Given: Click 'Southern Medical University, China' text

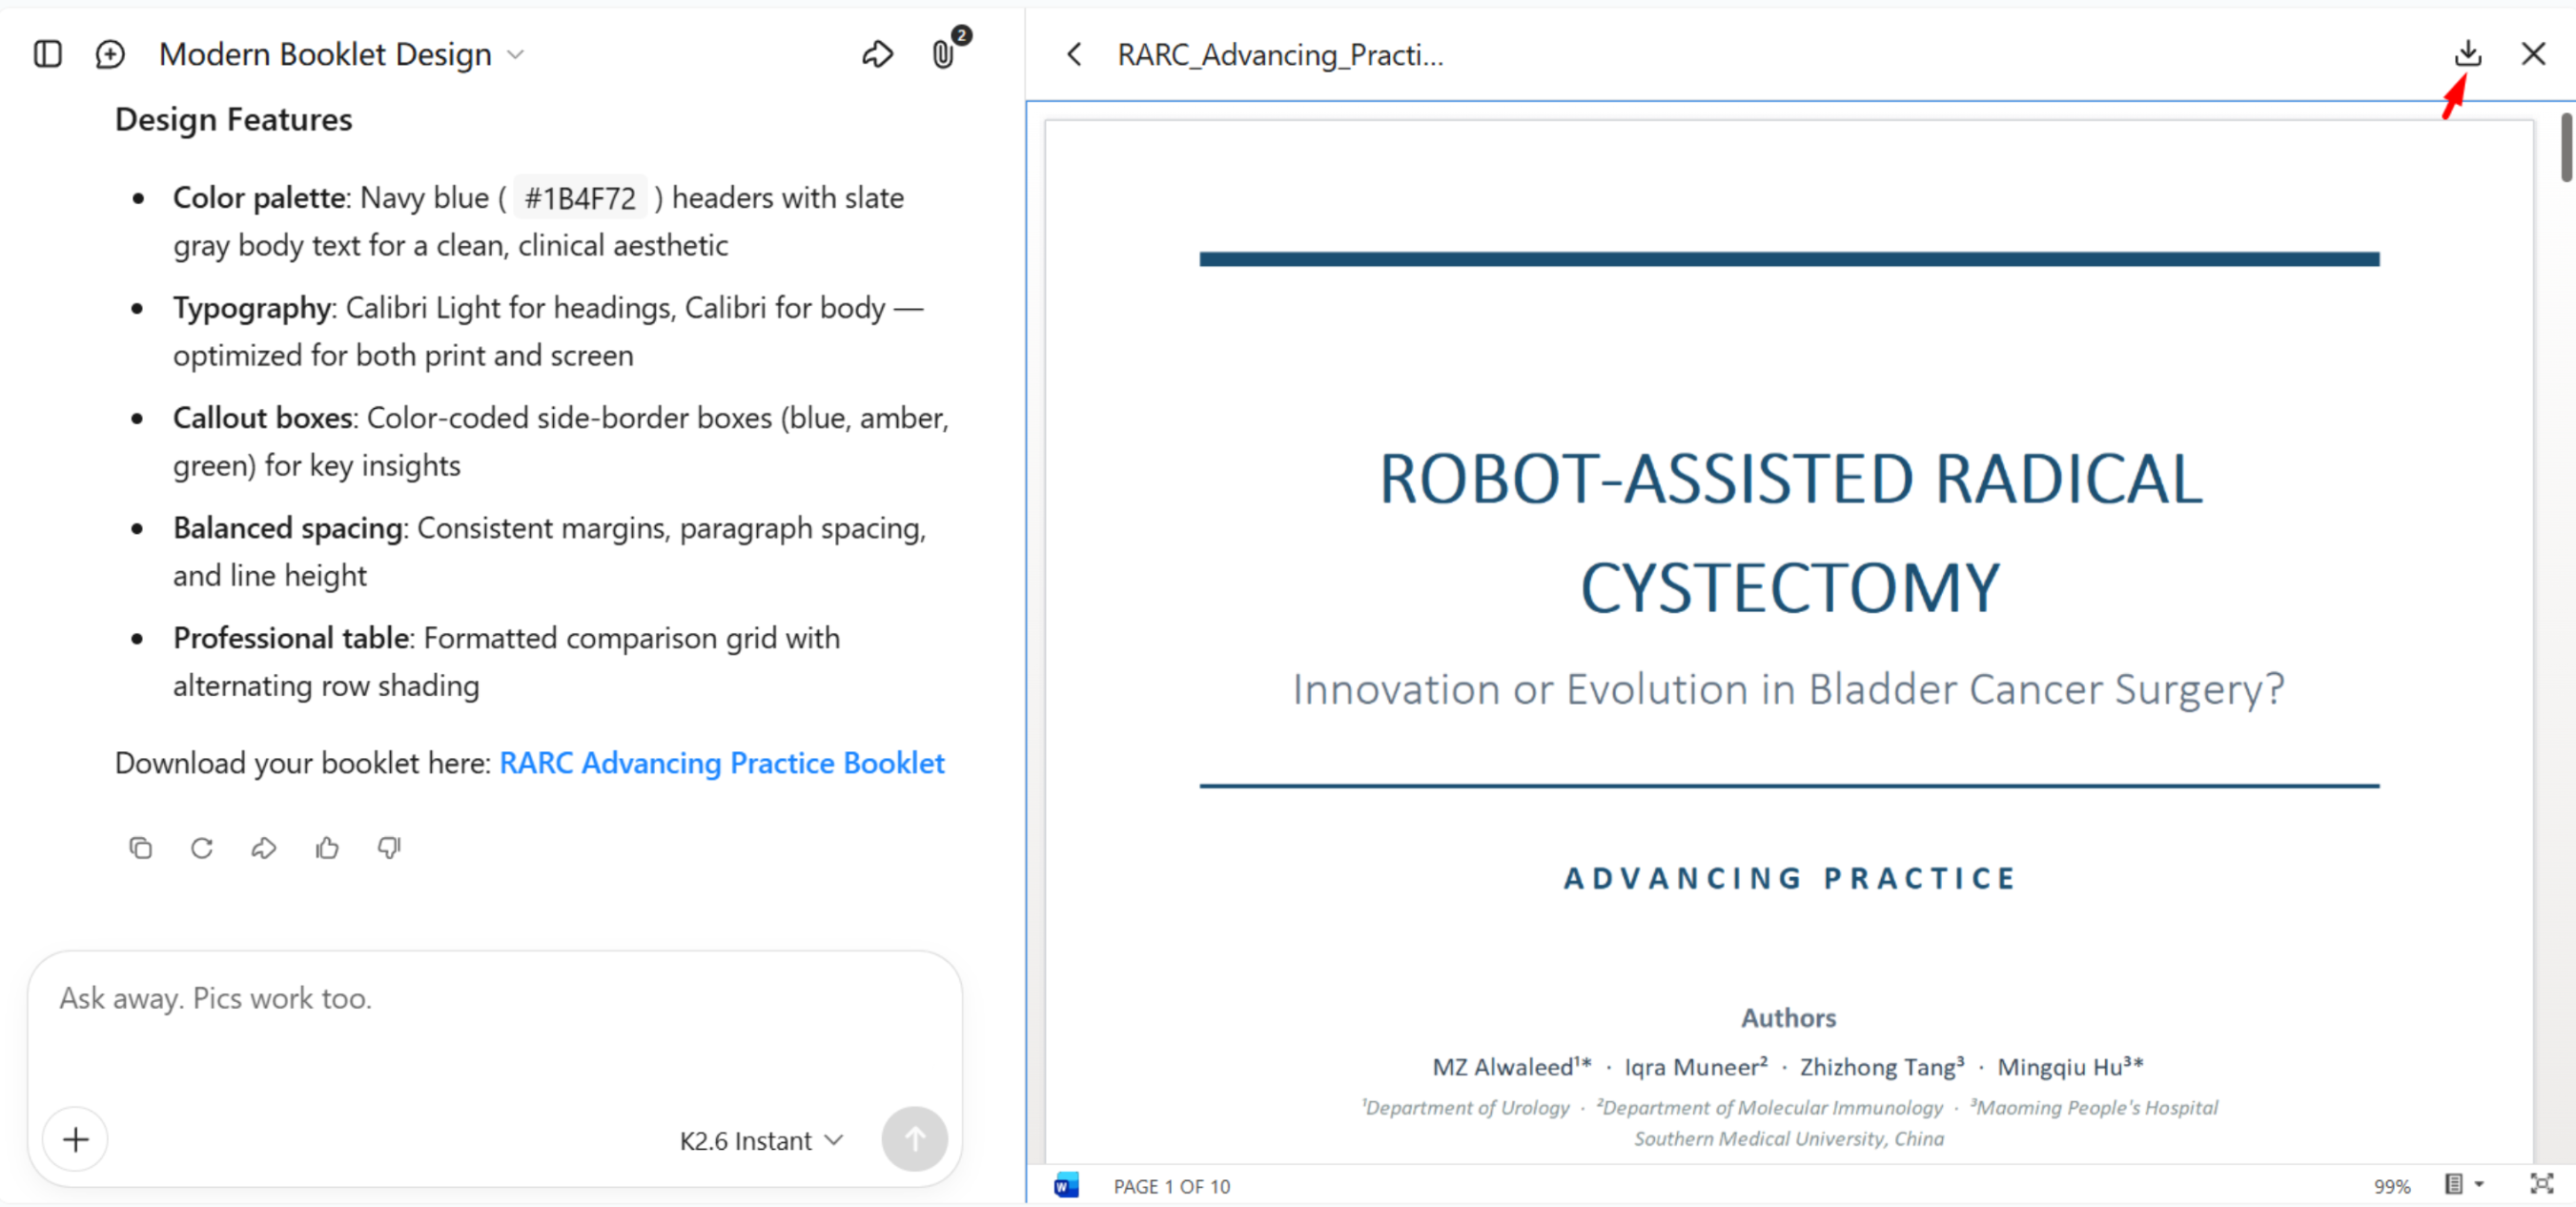Looking at the screenshot, I should (1789, 1138).
